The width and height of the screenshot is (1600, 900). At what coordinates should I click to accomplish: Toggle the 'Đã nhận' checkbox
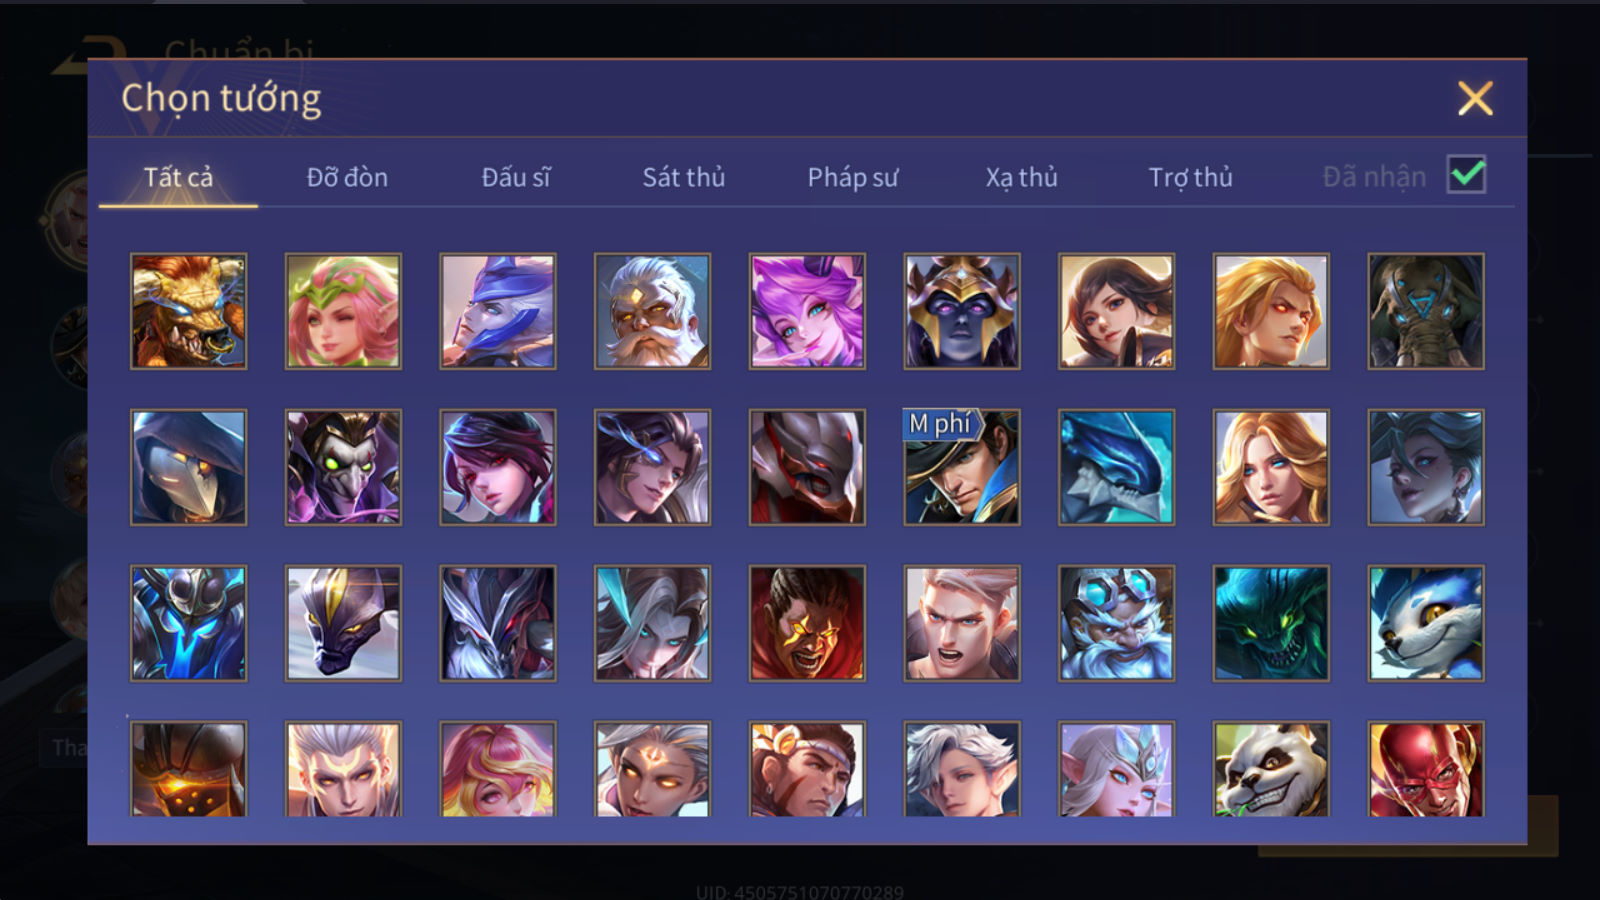point(1467,175)
